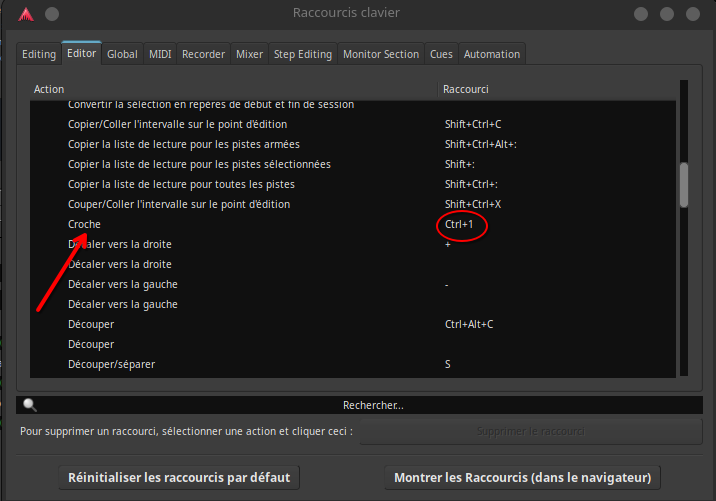Select the Découper/séparer action row

coord(111,364)
